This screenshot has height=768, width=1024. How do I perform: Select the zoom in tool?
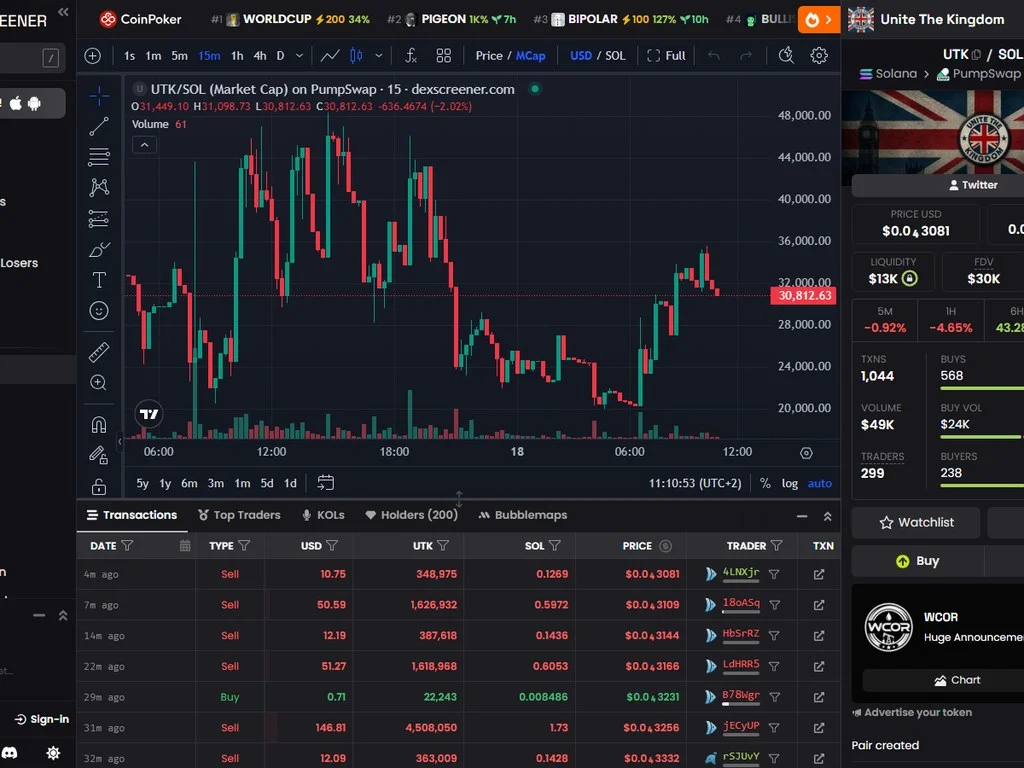(x=99, y=383)
